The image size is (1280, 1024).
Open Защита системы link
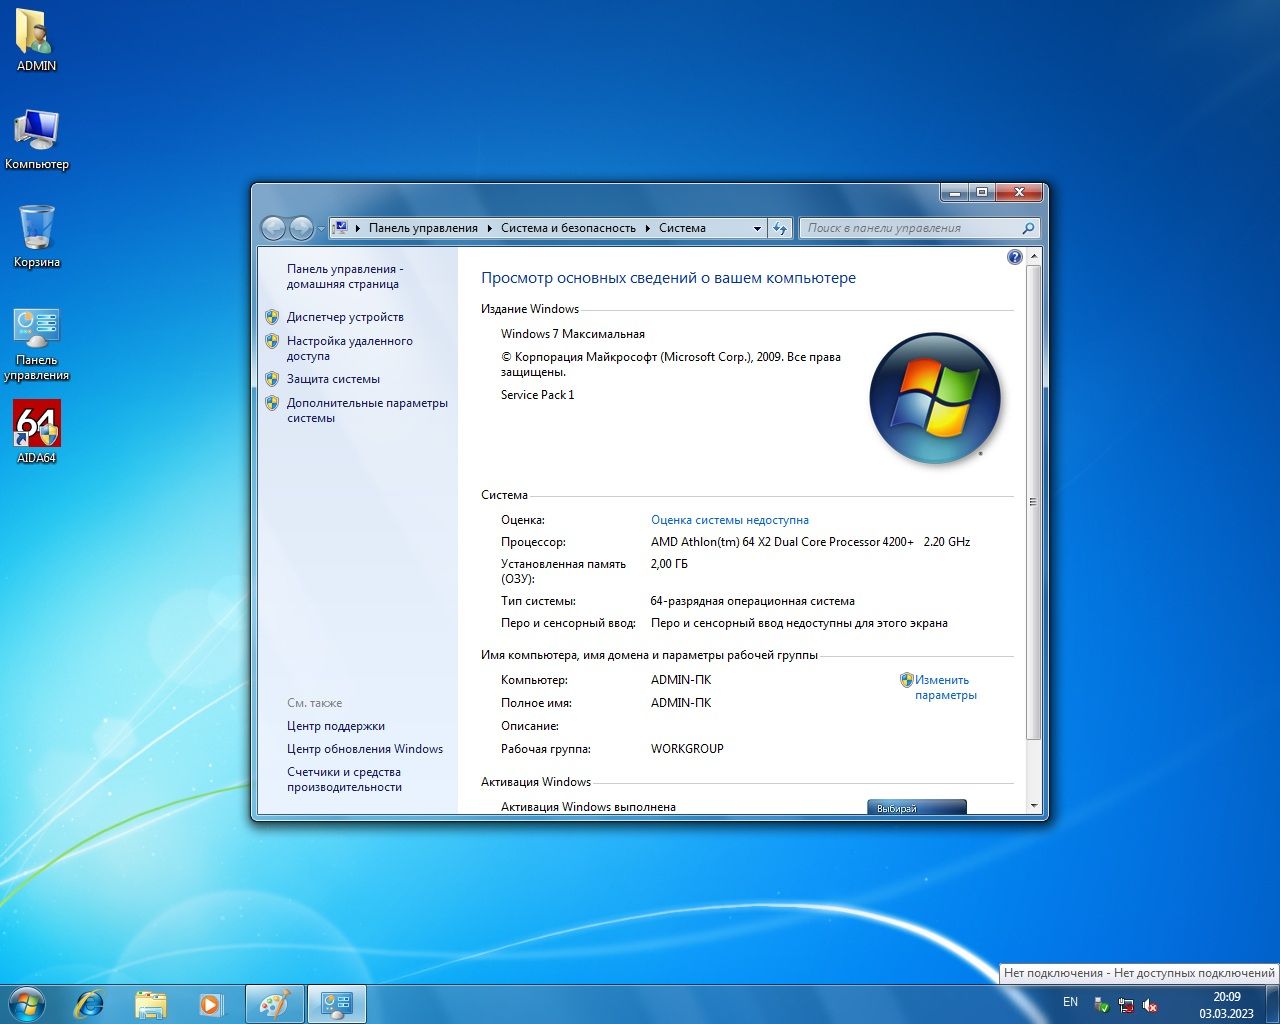333,379
